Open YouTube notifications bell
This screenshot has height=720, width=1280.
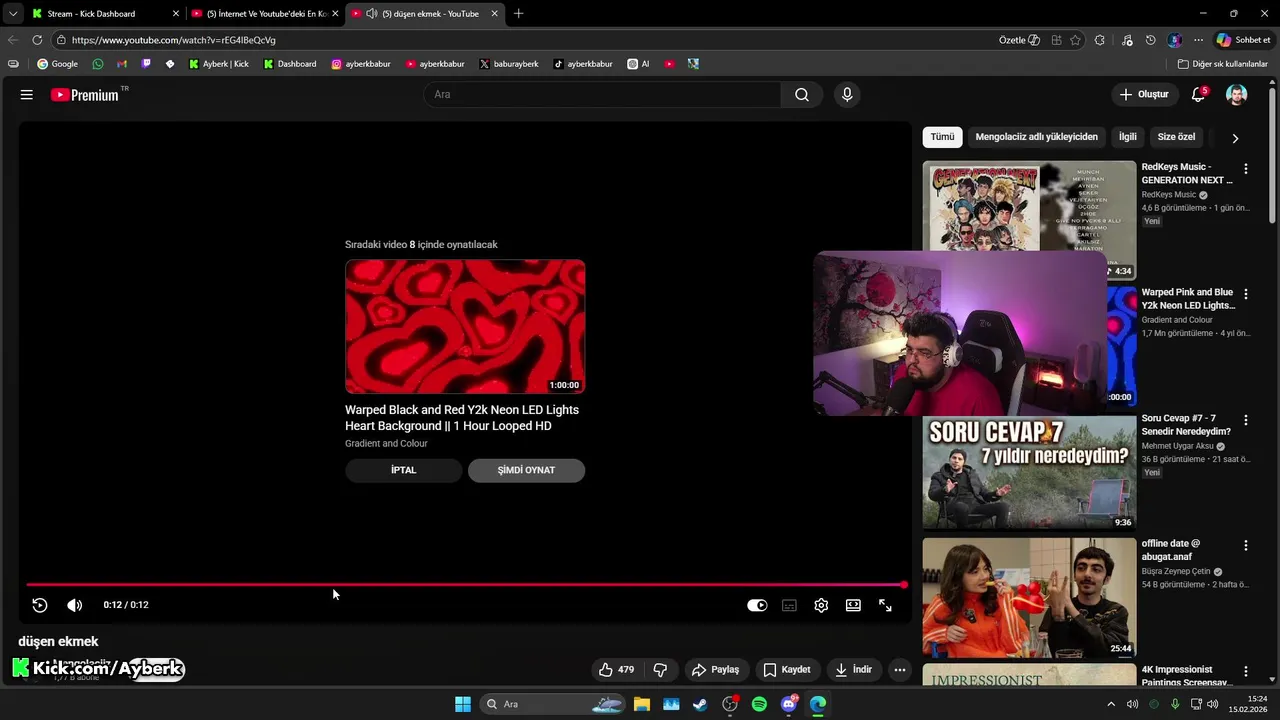coord(1198,95)
